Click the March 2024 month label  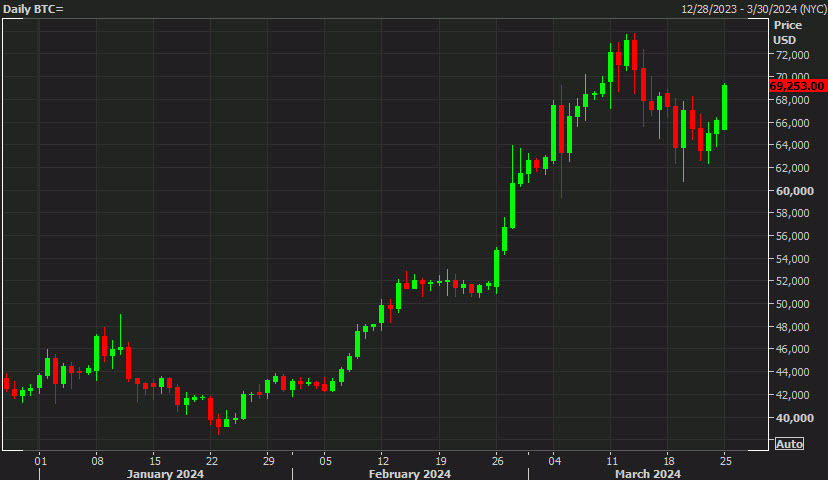648,474
